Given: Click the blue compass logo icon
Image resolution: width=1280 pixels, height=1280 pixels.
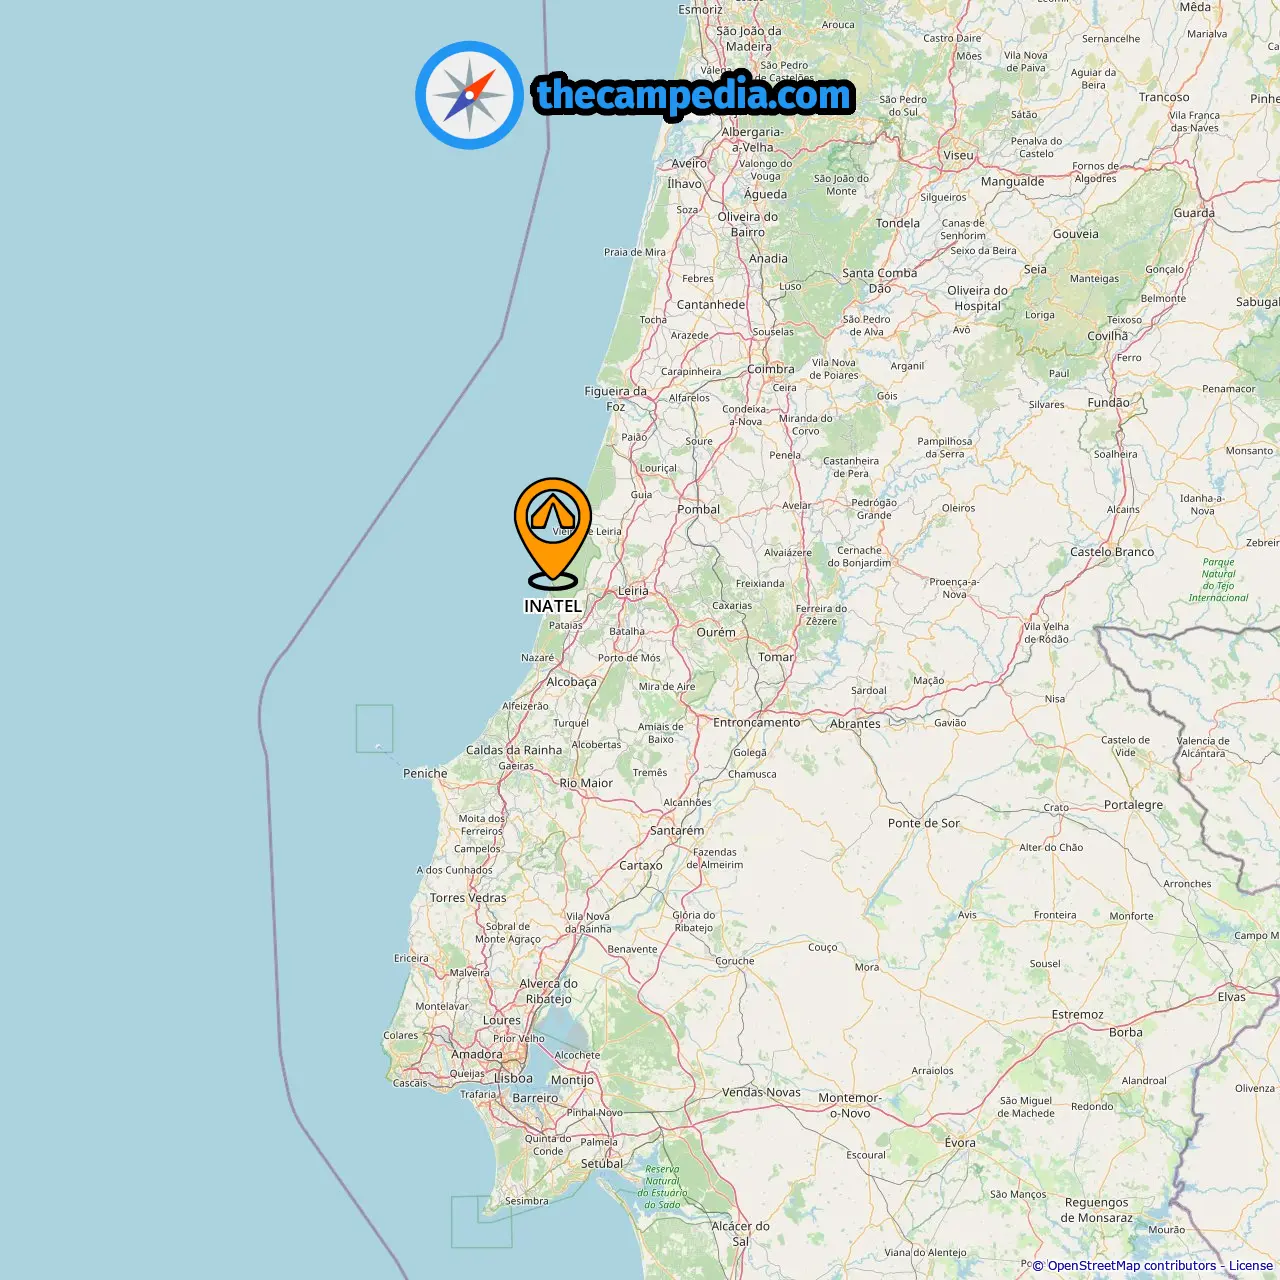Looking at the screenshot, I should pos(469,95).
